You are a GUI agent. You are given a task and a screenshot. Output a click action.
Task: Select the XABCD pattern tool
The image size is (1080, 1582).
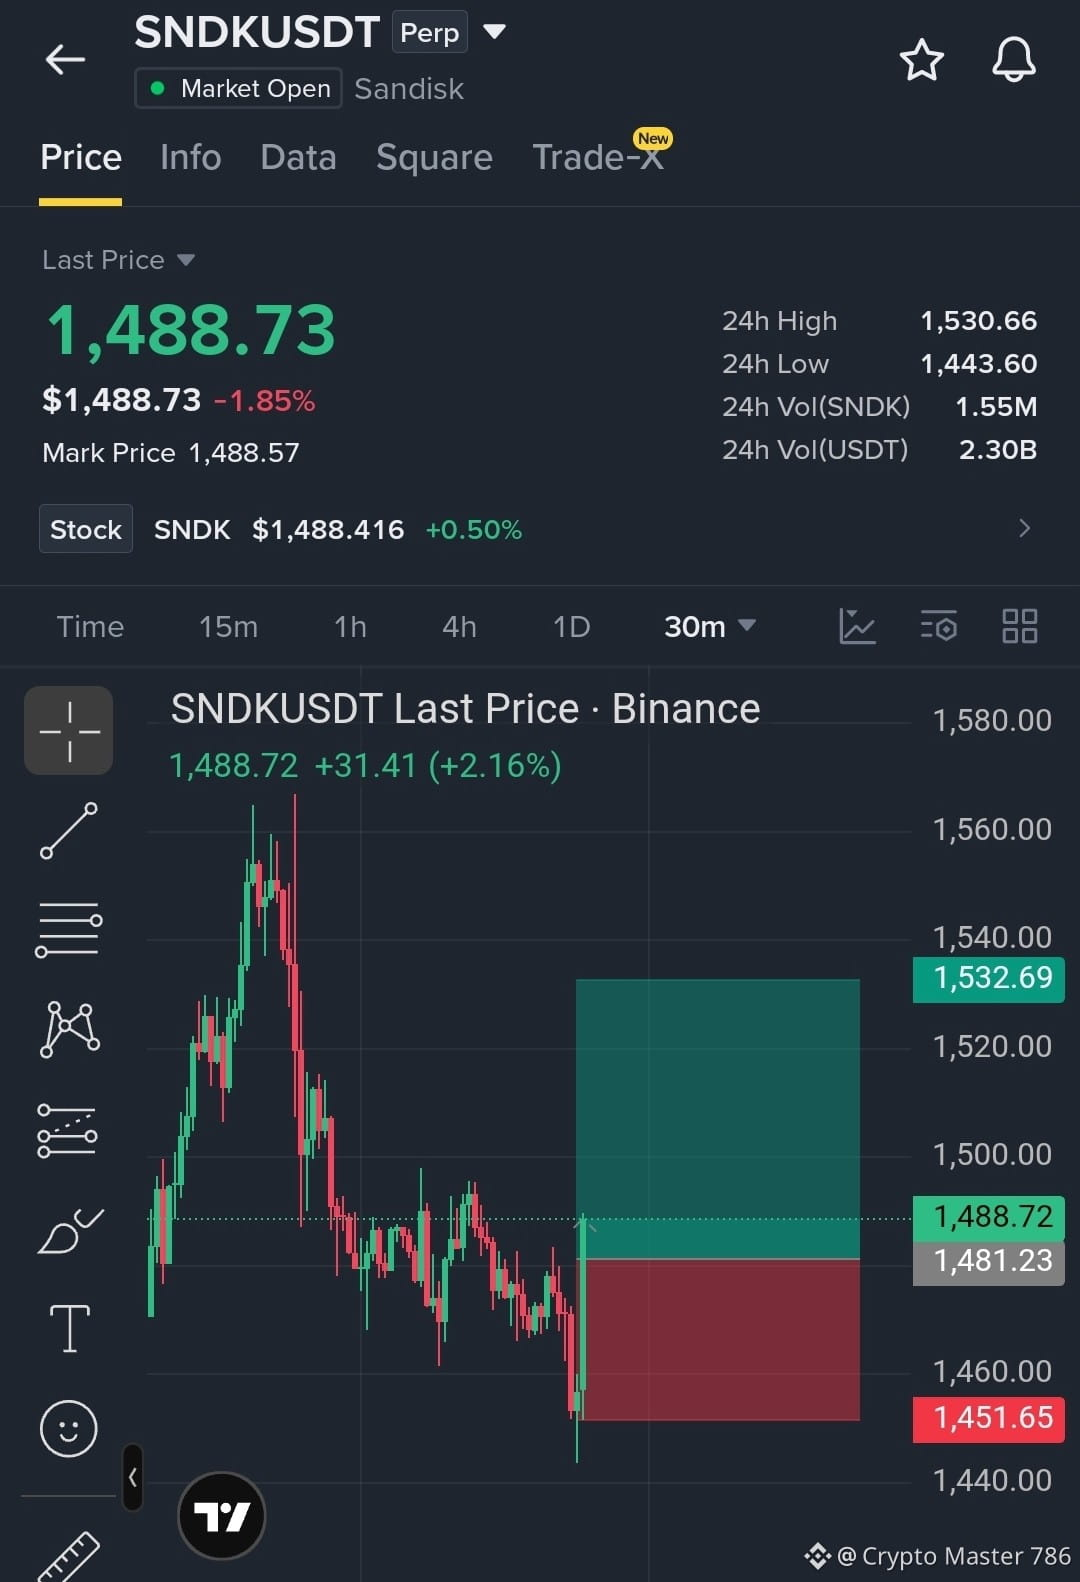click(69, 1029)
